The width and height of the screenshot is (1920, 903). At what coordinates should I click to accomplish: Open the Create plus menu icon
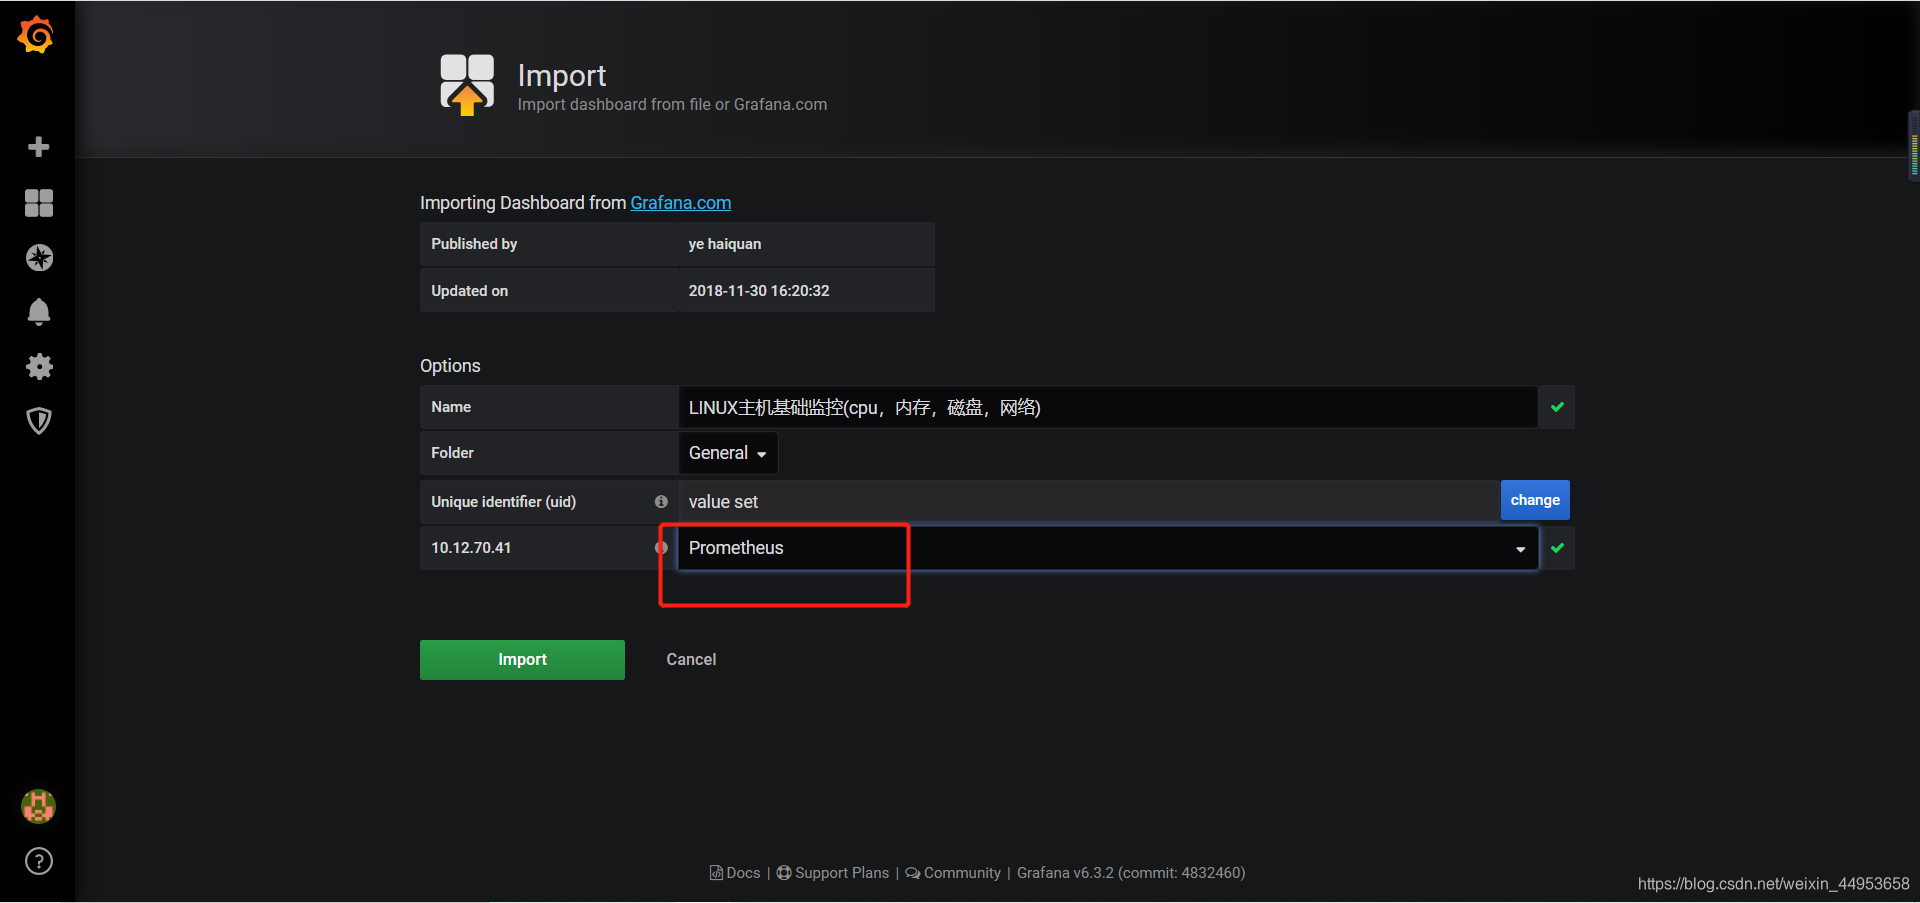(x=39, y=147)
